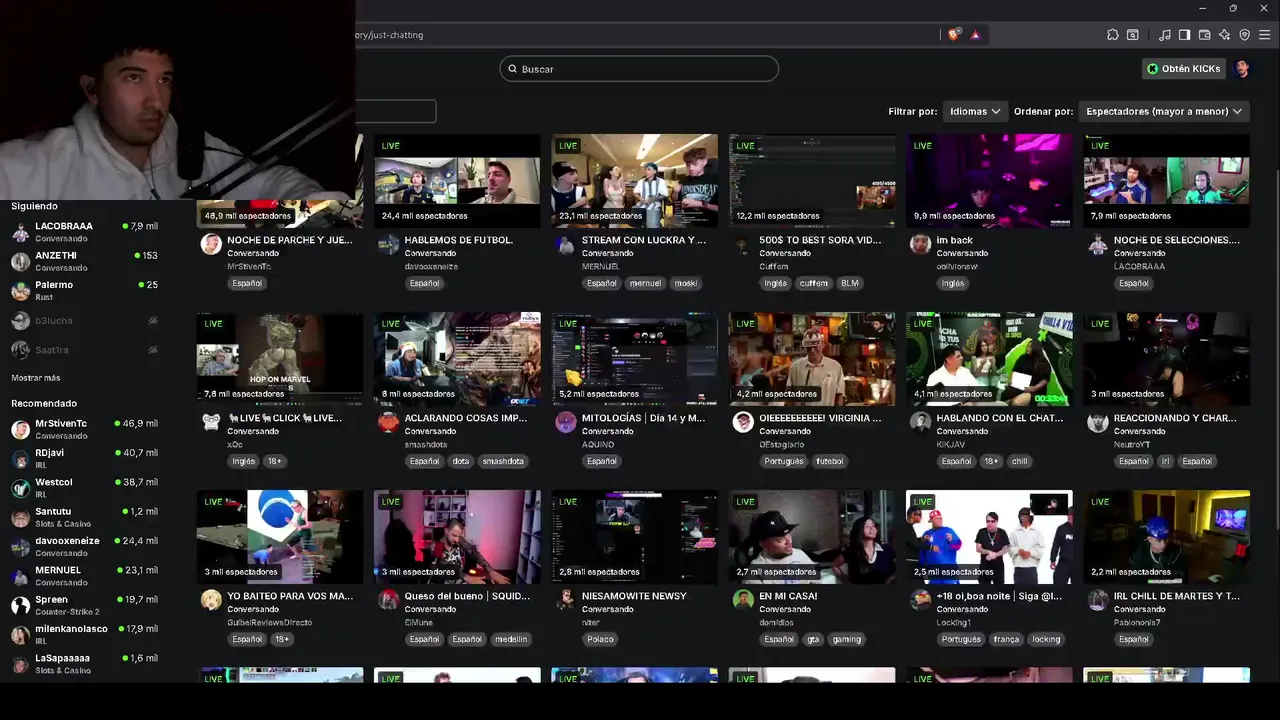Open offline b3lucha channel in sidebar

[x=85, y=321]
